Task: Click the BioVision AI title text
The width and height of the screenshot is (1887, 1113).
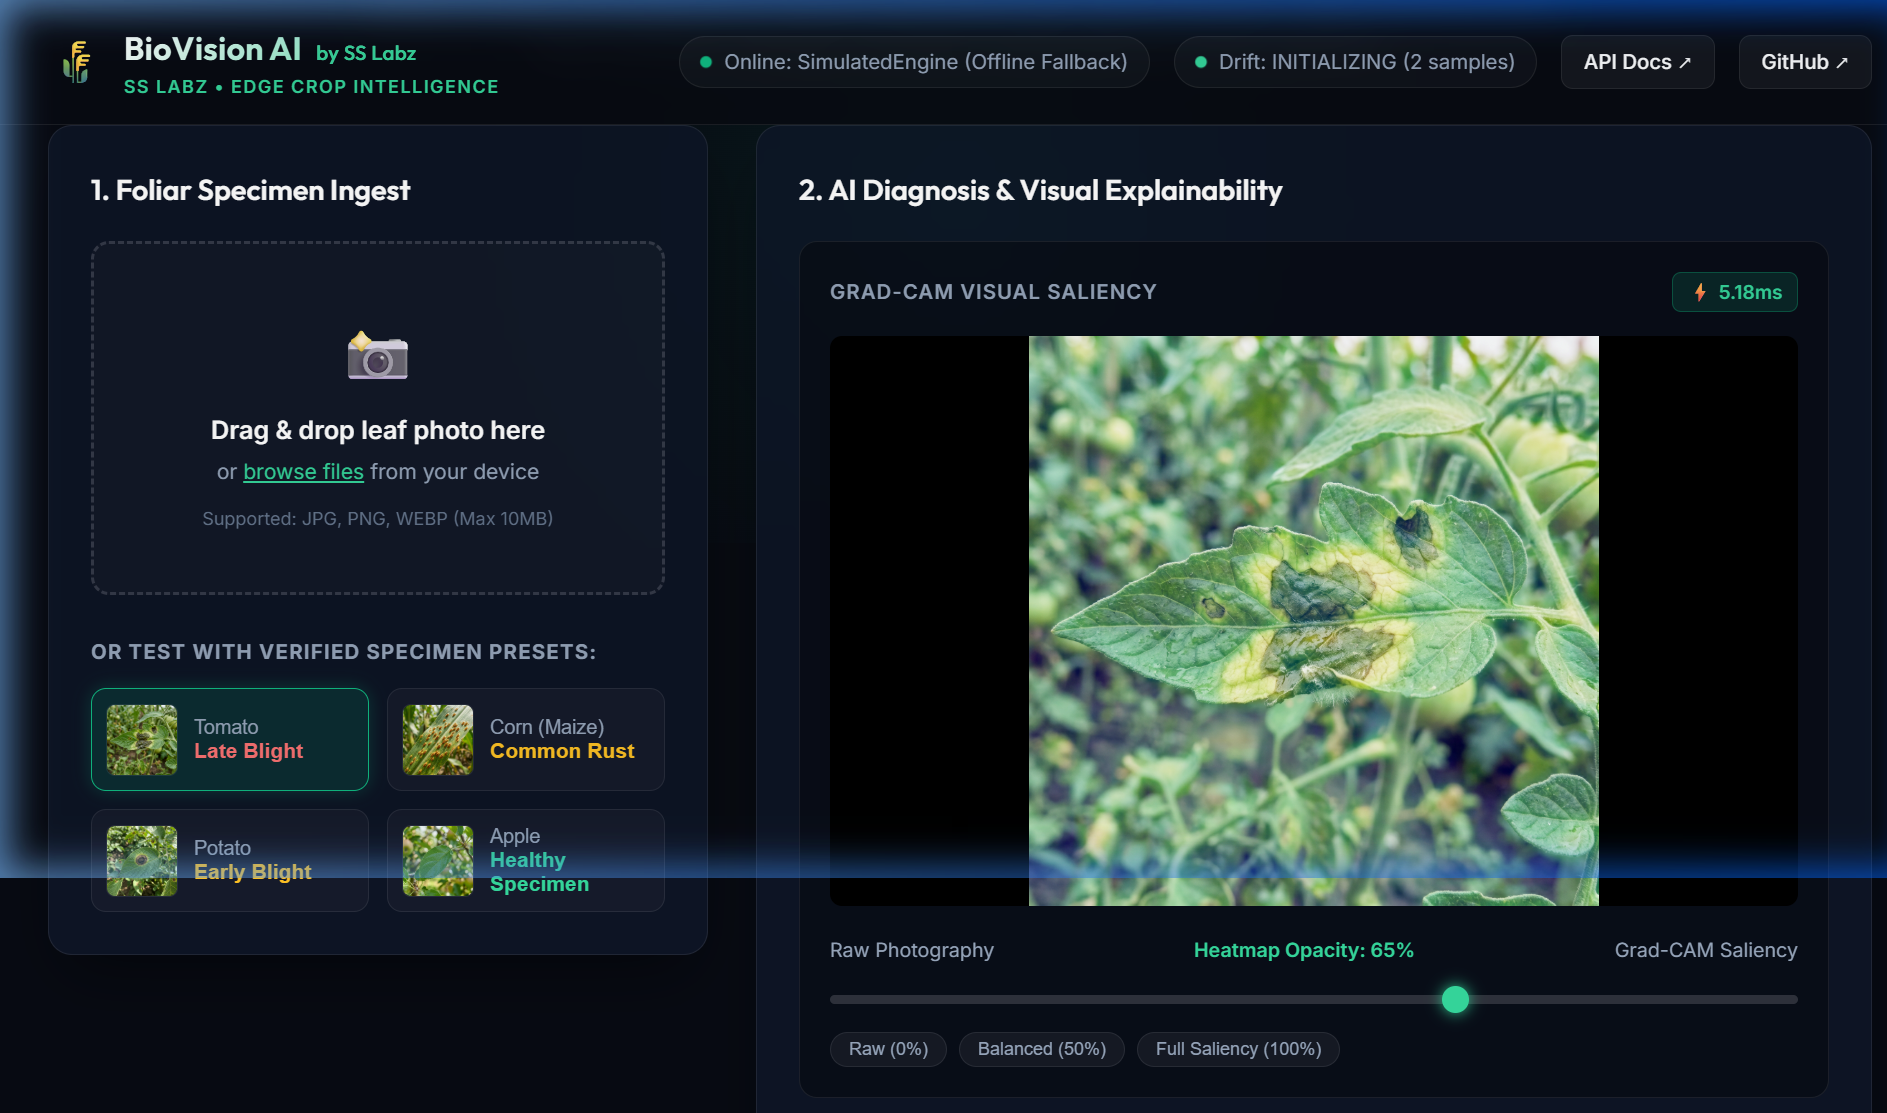Action: coord(212,49)
